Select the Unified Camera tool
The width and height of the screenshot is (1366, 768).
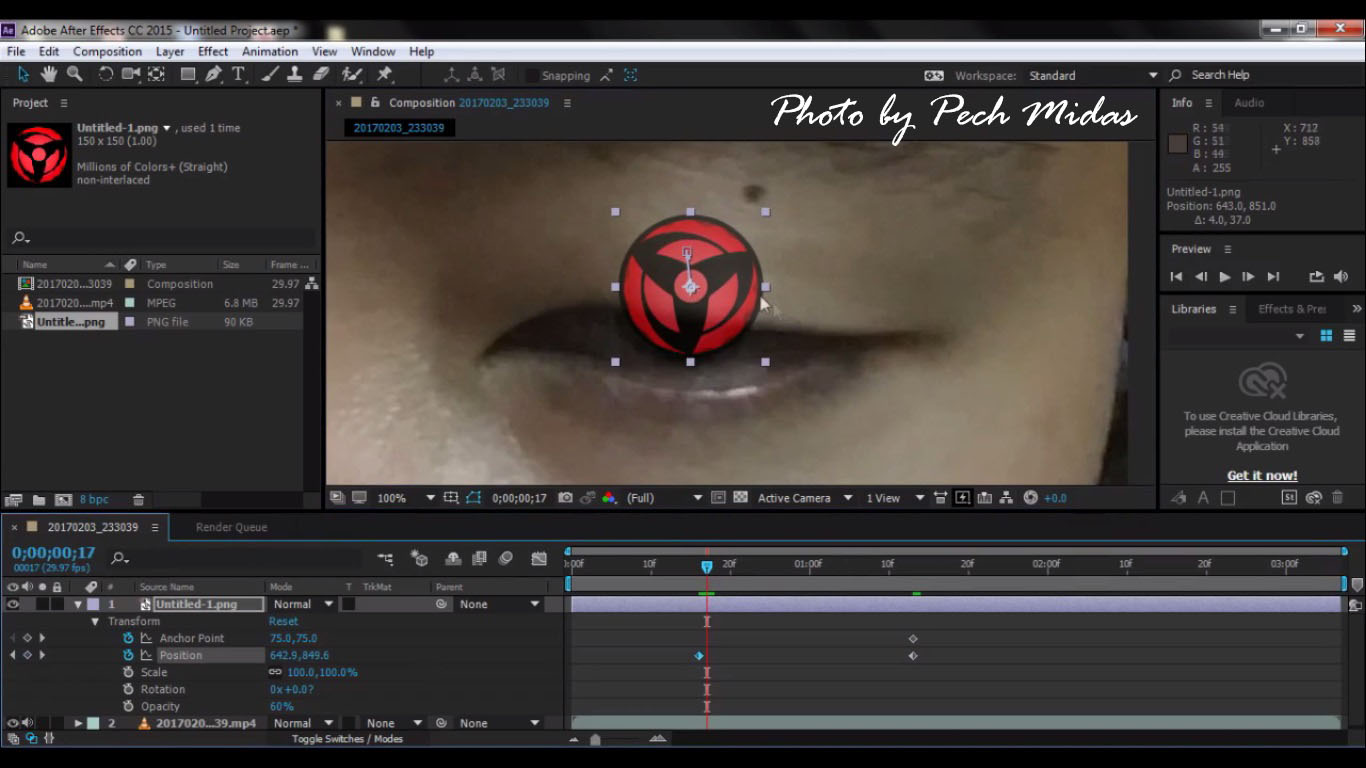[x=131, y=74]
